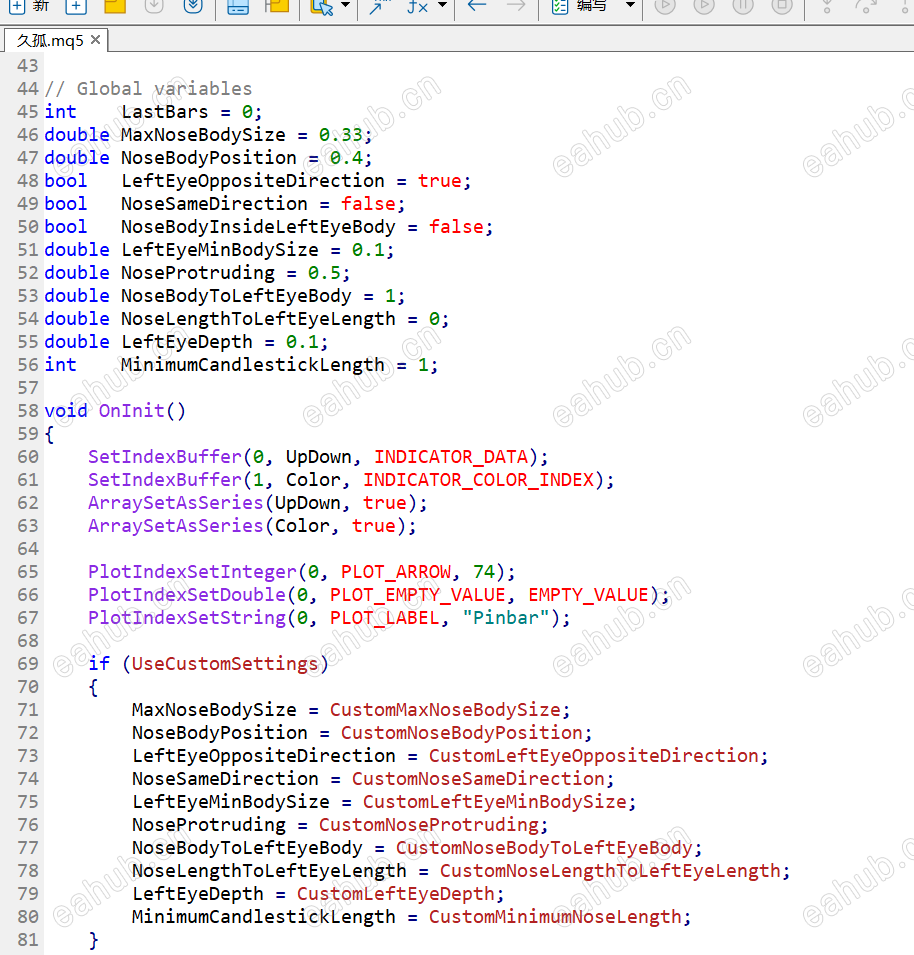Viewport: 914px width, 955px height.
Task: Click 'NoseBodyToLeftEyeBody' on line 53
Action: pyautogui.click(x=236, y=295)
